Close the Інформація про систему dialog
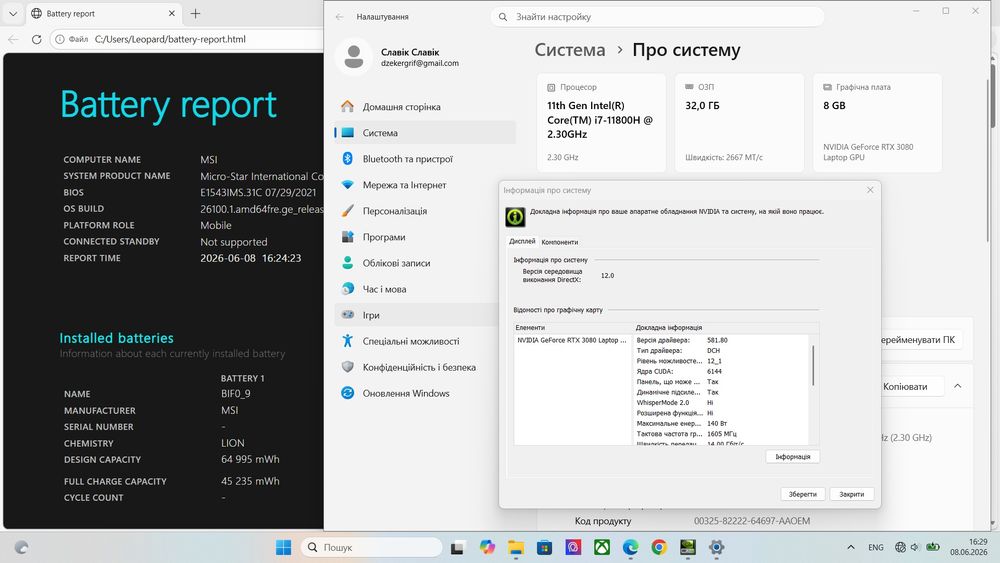Screen dimensions: 1000x563 point(870,190)
